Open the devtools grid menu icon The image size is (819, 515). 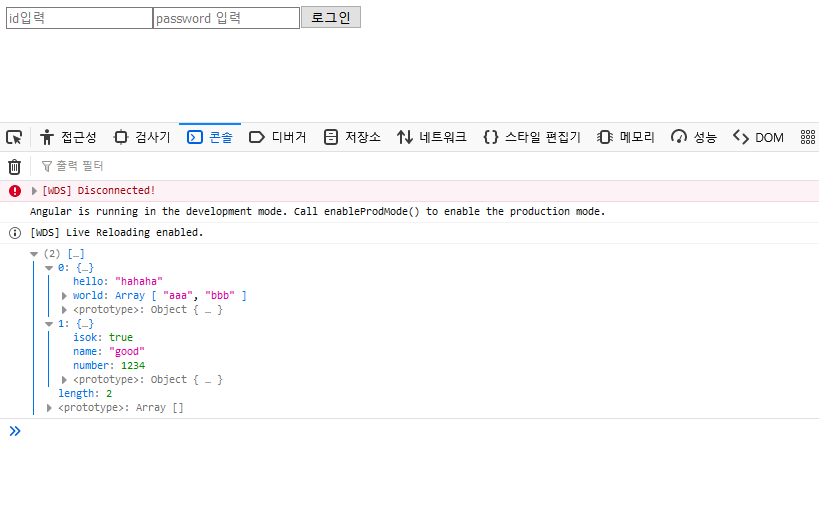[x=808, y=137]
